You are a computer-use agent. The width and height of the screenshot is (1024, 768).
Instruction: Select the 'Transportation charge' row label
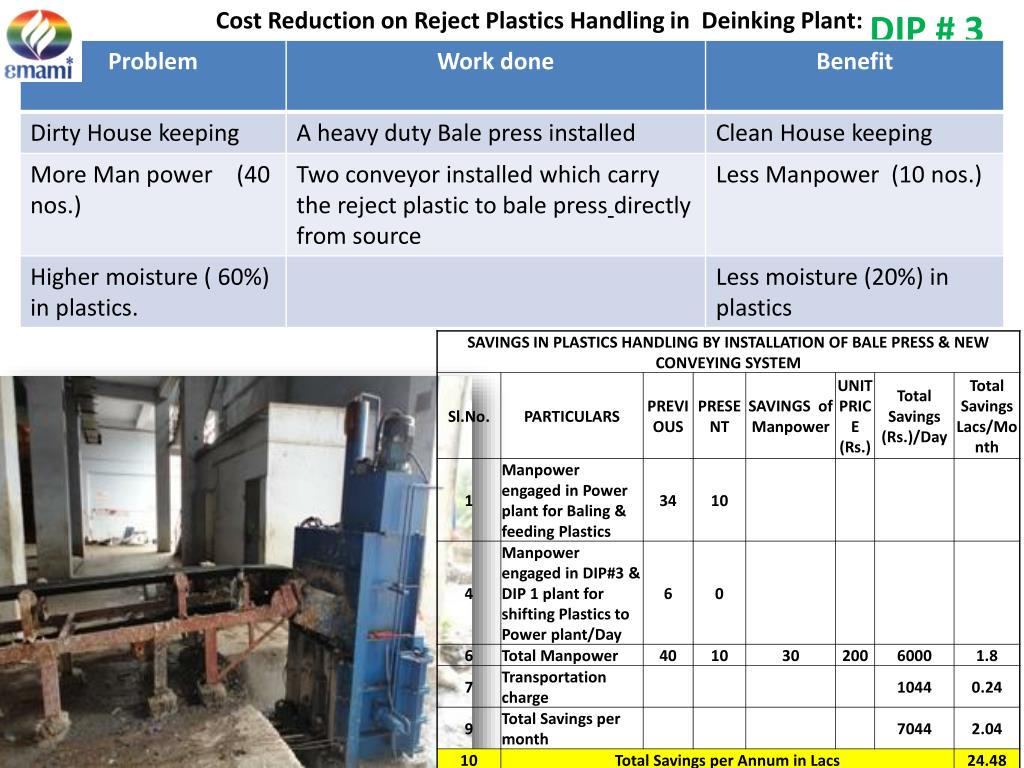click(x=554, y=687)
